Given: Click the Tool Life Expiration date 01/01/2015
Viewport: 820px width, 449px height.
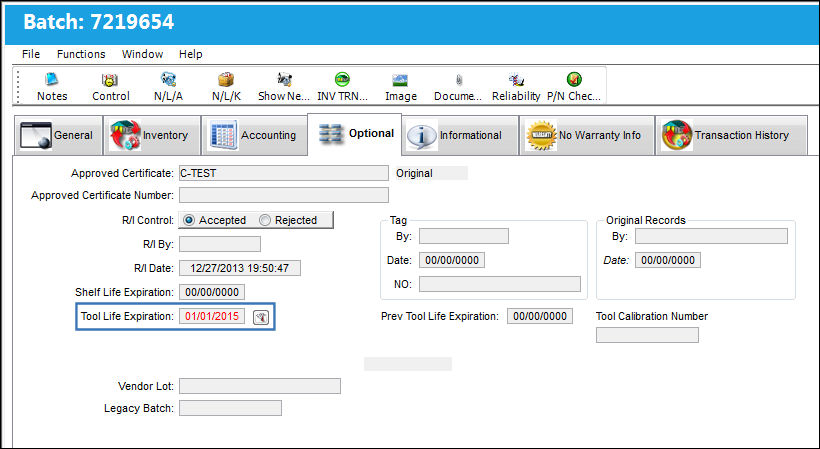Looking at the screenshot, I should pyautogui.click(x=212, y=316).
